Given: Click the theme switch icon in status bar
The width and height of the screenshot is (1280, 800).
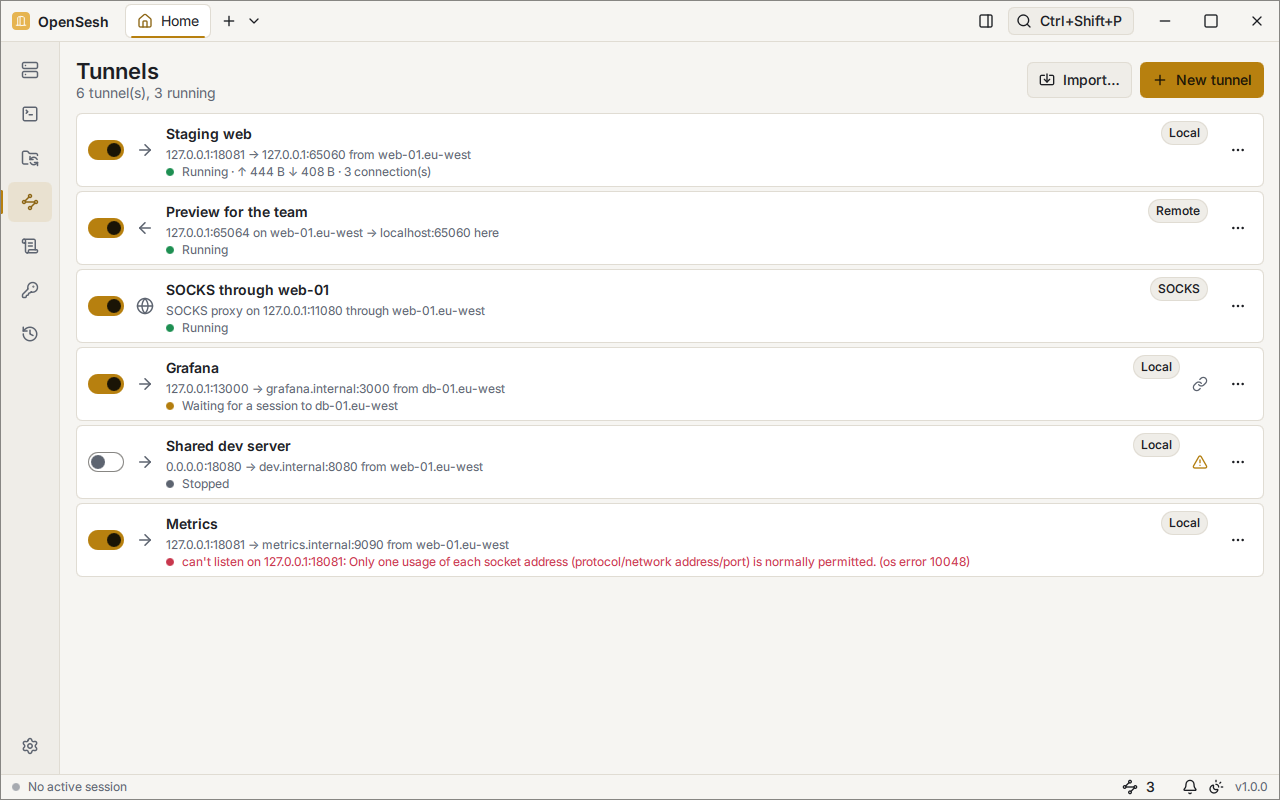Looking at the screenshot, I should (1217, 787).
